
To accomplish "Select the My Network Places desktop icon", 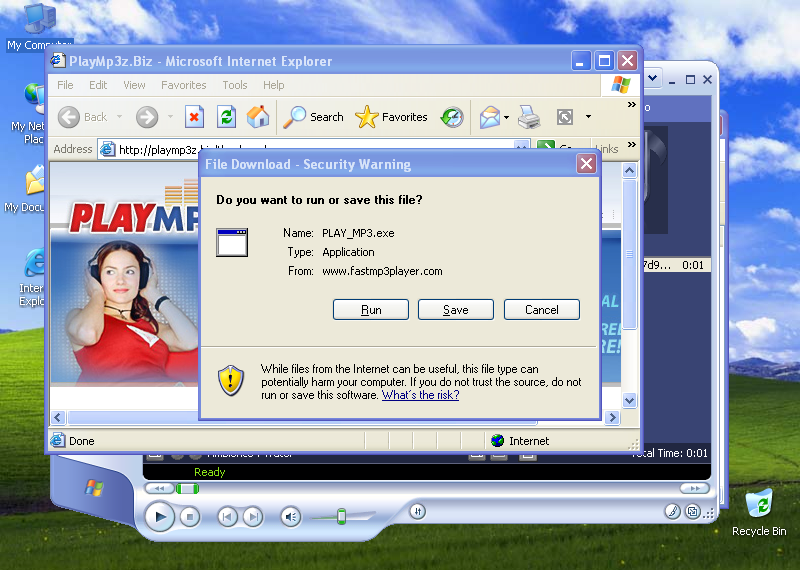I will pyautogui.click(x=28, y=113).
